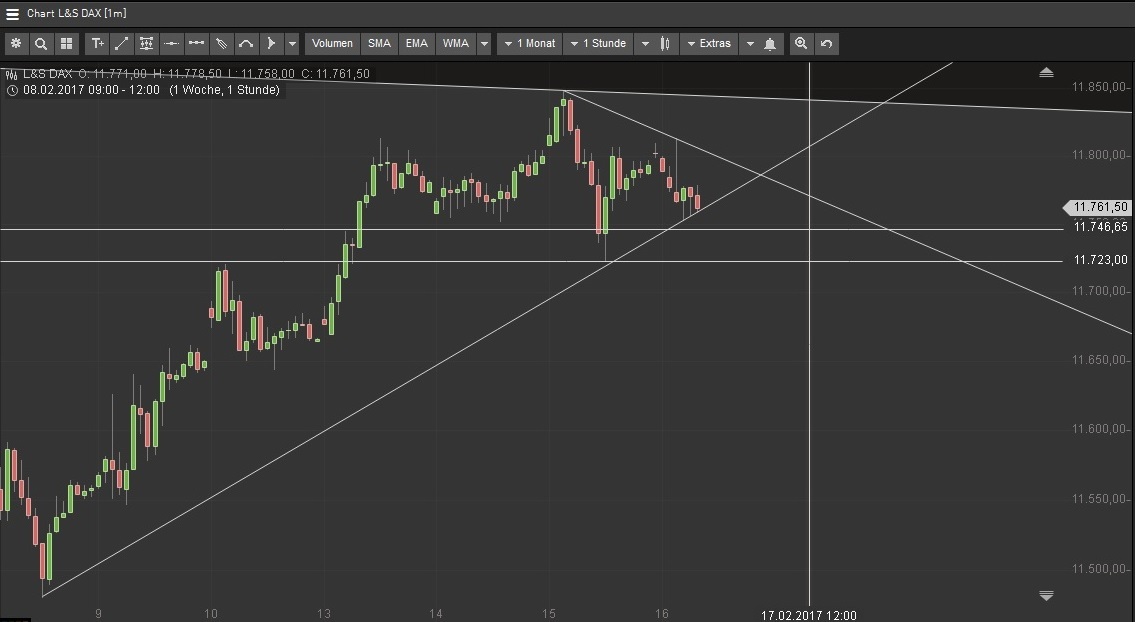This screenshot has height=622, width=1136.
Task: Open the chart settings gear icon
Action: (16, 43)
